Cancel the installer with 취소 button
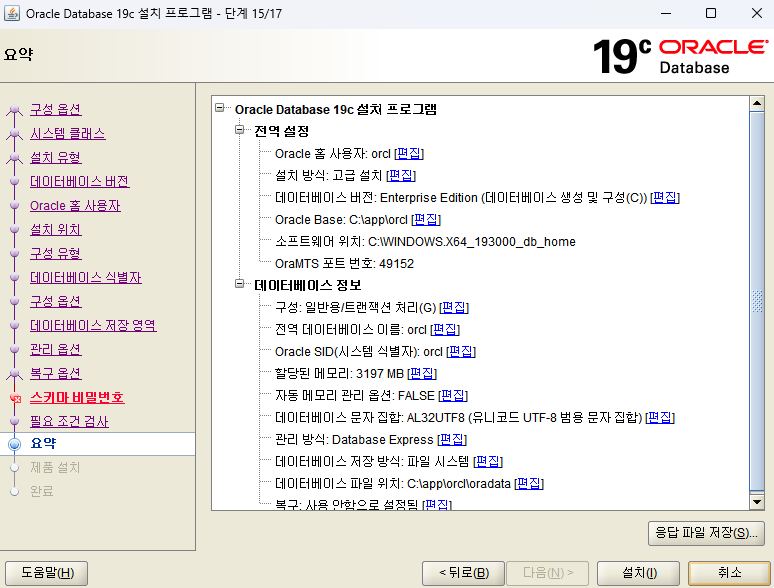Viewport: 774px width, 588px height. pos(729,573)
